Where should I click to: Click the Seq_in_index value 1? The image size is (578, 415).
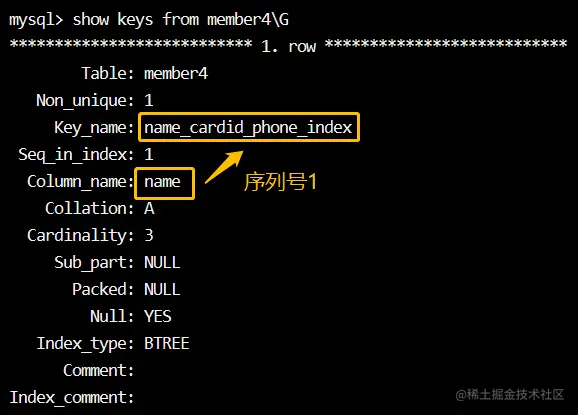coord(149,154)
